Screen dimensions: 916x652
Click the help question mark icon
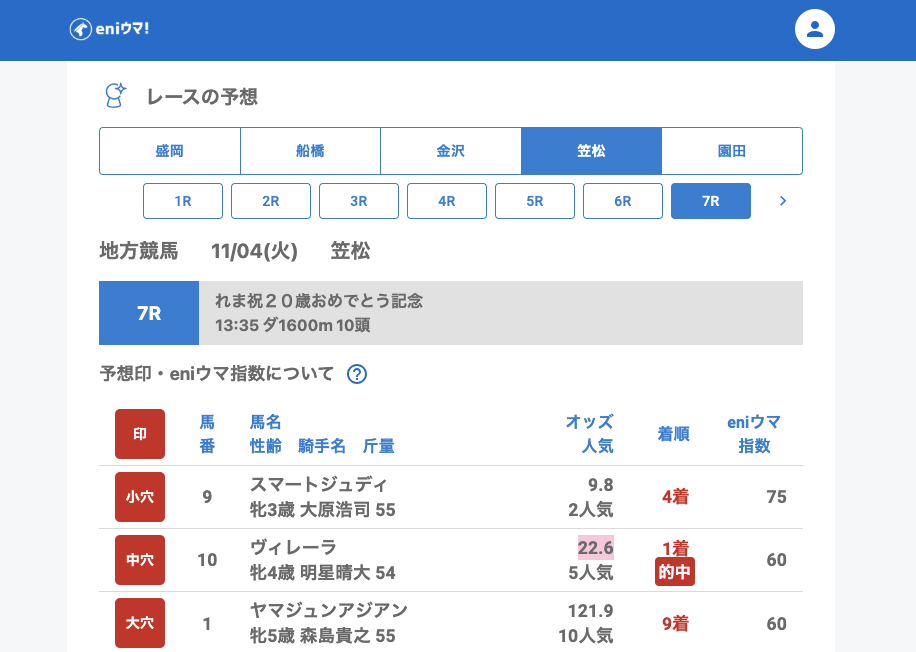click(x=357, y=374)
